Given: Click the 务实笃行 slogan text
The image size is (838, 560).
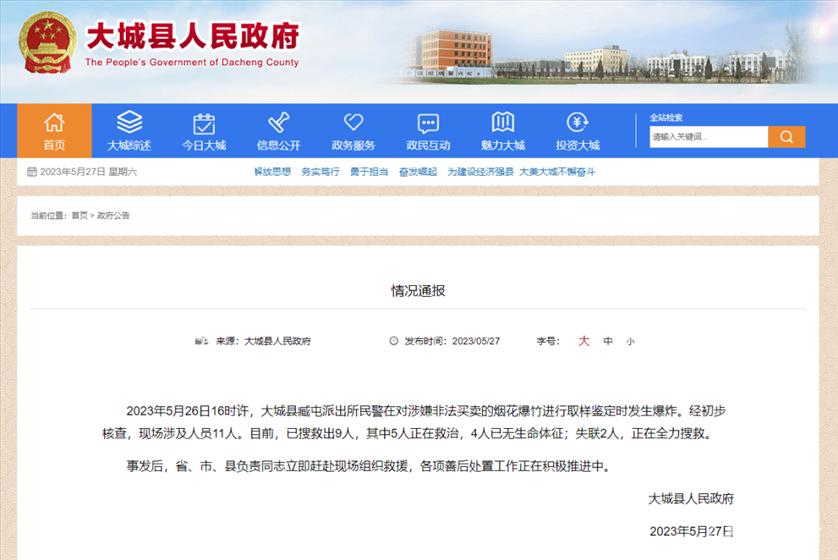Looking at the screenshot, I should (321, 172).
